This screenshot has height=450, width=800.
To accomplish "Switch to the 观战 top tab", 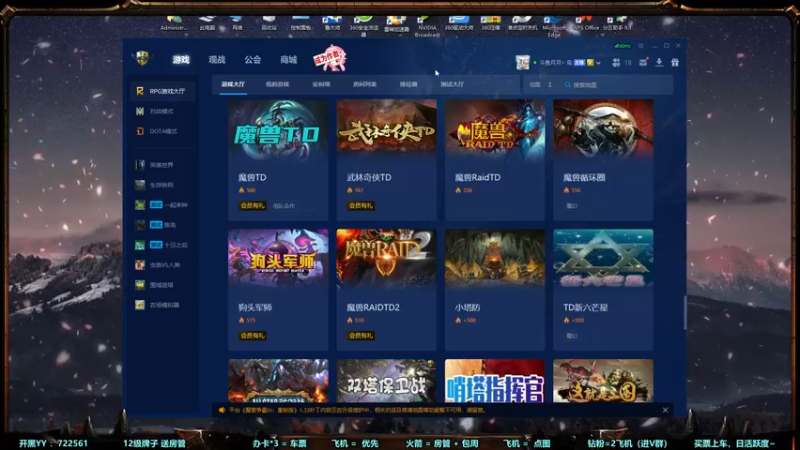I will pyautogui.click(x=217, y=60).
